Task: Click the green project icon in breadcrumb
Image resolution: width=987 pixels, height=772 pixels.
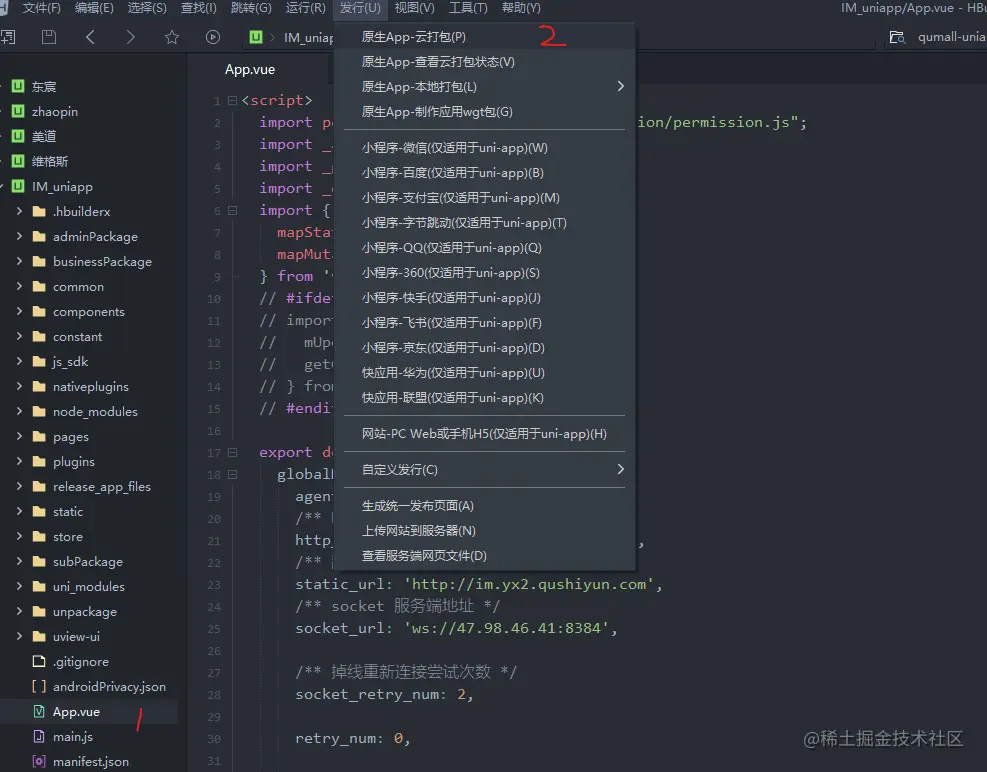Action: coord(256,37)
